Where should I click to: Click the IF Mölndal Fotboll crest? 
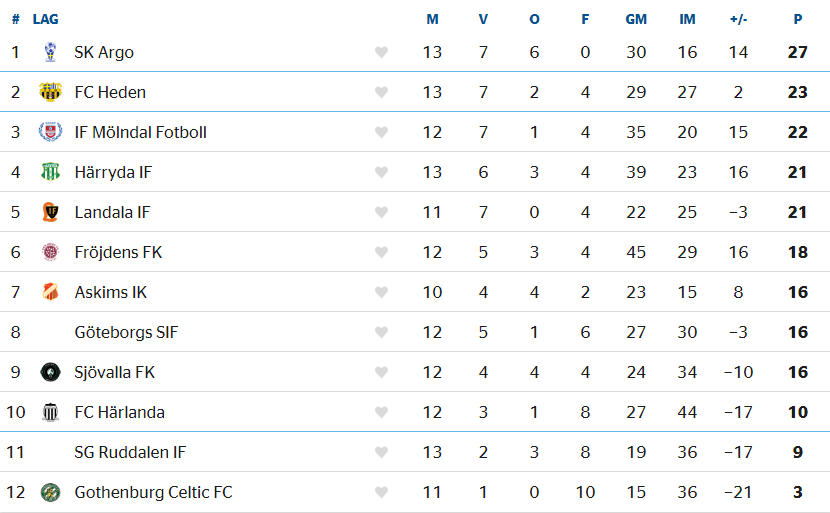[x=50, y=132]
